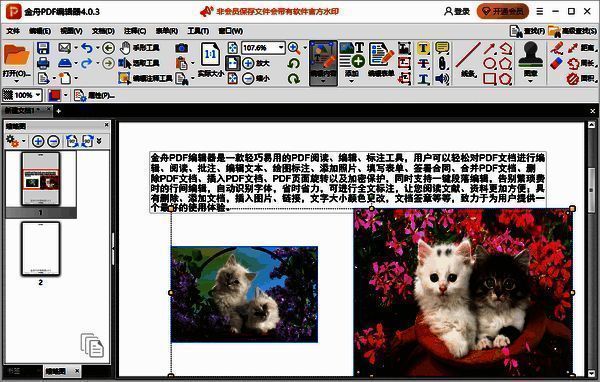Select the oval shape tool
The image size is (600, 382).
pyautogui.click(x=489, y=63)
